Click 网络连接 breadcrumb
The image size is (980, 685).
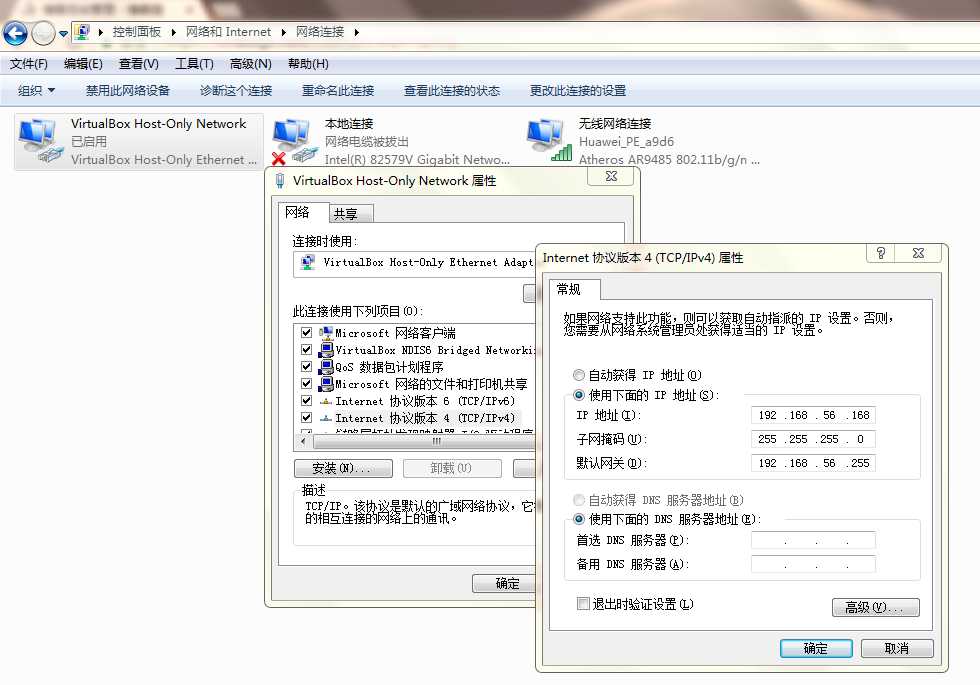pos(320,32)
